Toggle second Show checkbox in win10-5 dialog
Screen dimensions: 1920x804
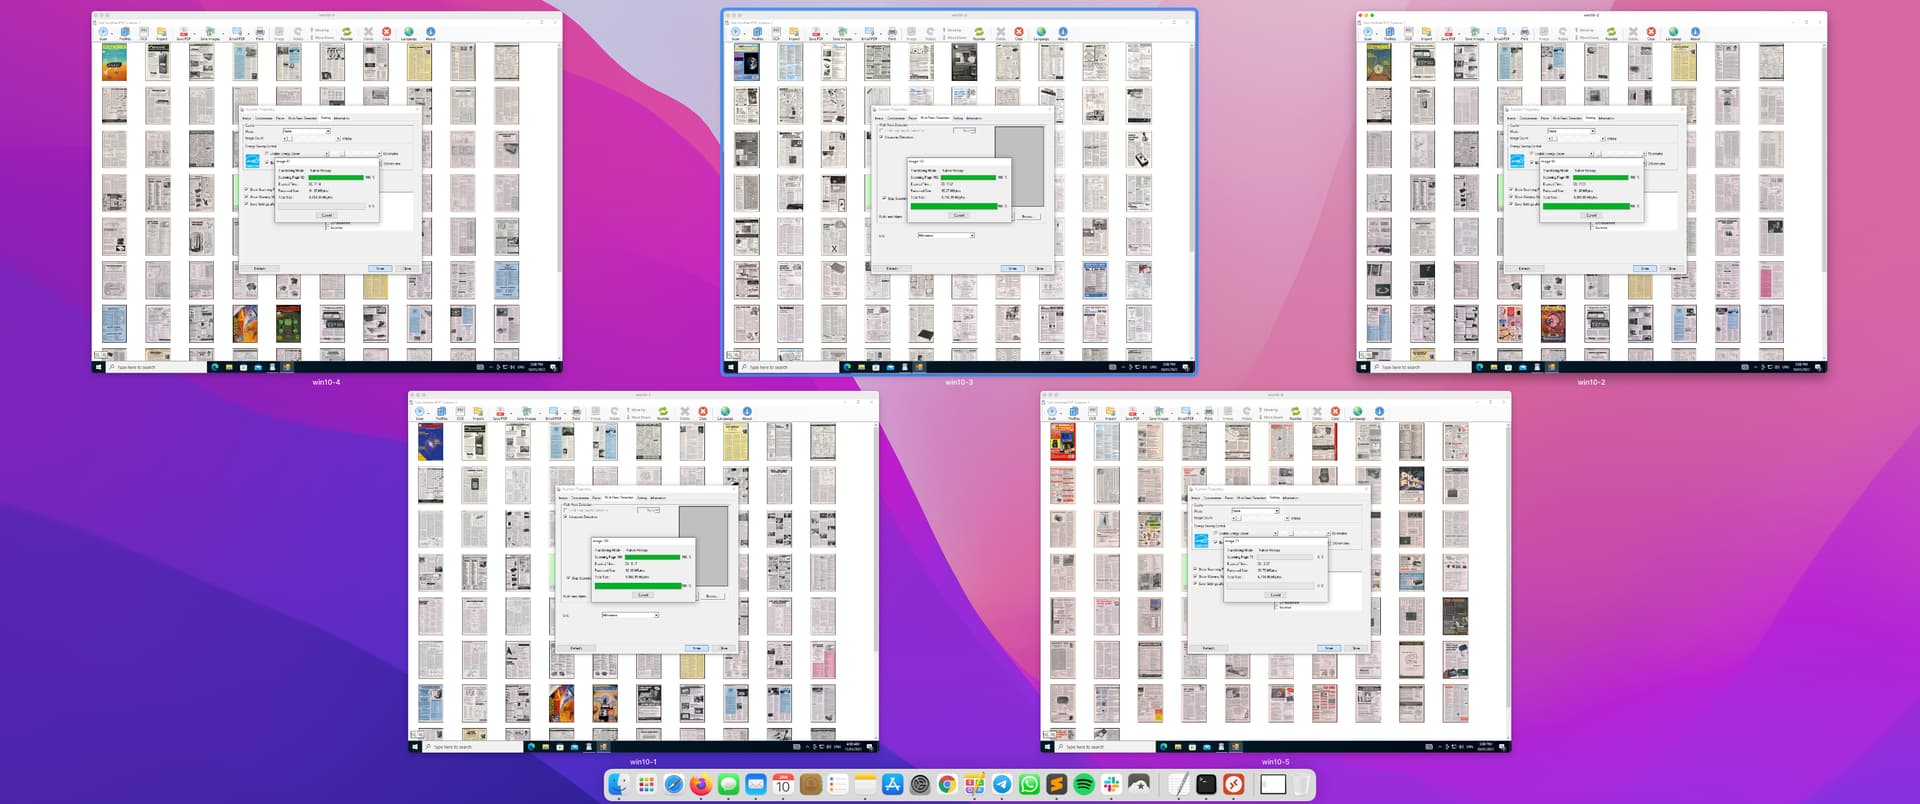[1194, 577]
